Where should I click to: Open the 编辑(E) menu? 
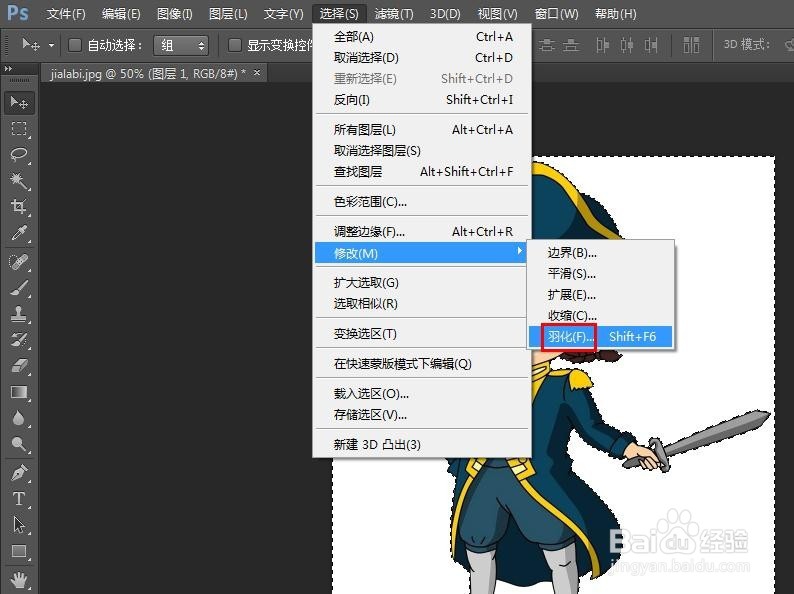121,14
